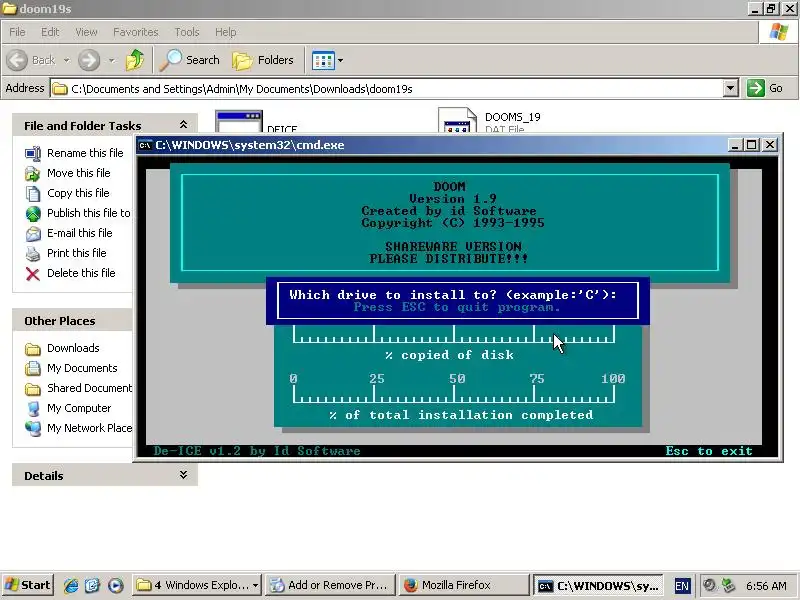Image resolution: width=800 pixels, height=600 pixels.
Task: Expand the address bar dropdown
Action: click(731, 89)
